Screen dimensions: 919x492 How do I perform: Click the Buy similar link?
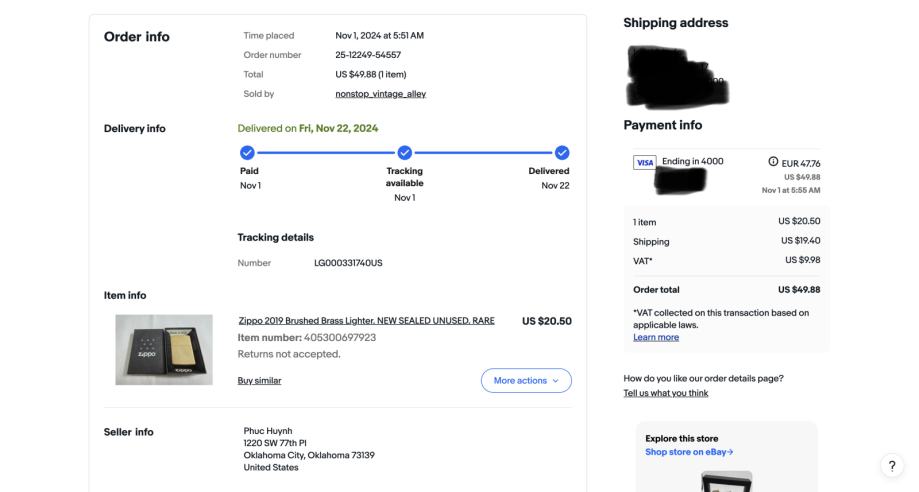pos(259,380)
